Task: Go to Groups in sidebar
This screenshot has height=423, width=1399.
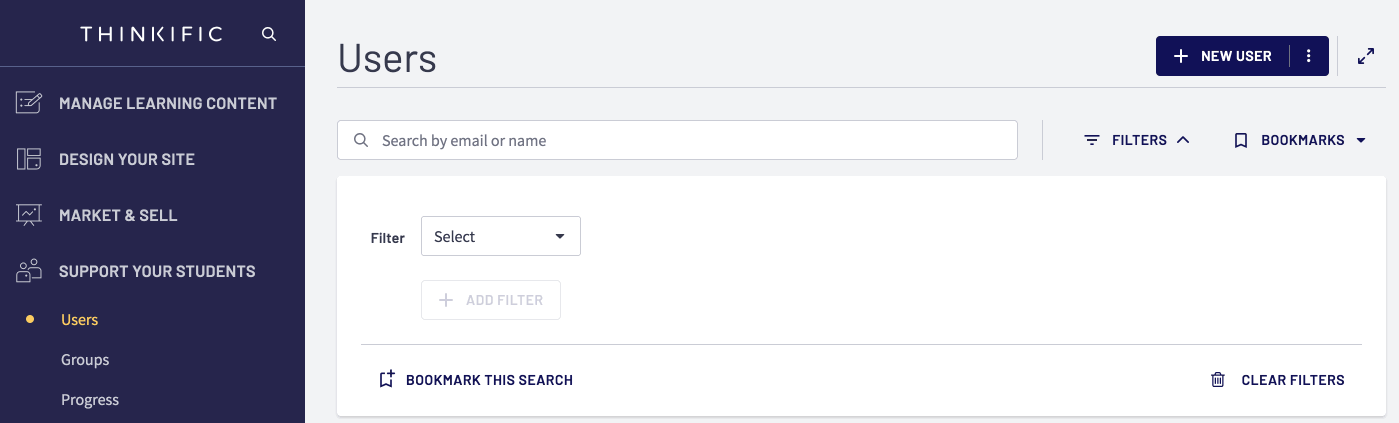Action: pyautogui.click(x=85, y=360)
